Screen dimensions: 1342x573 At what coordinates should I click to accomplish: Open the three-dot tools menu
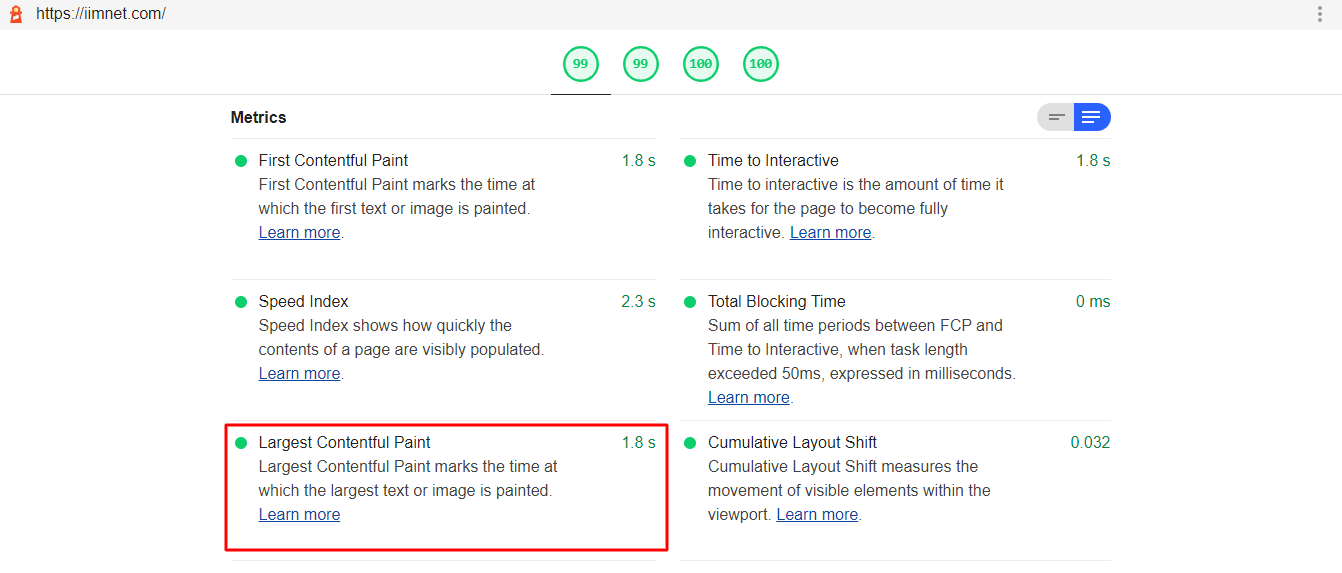click(1320, 14)
